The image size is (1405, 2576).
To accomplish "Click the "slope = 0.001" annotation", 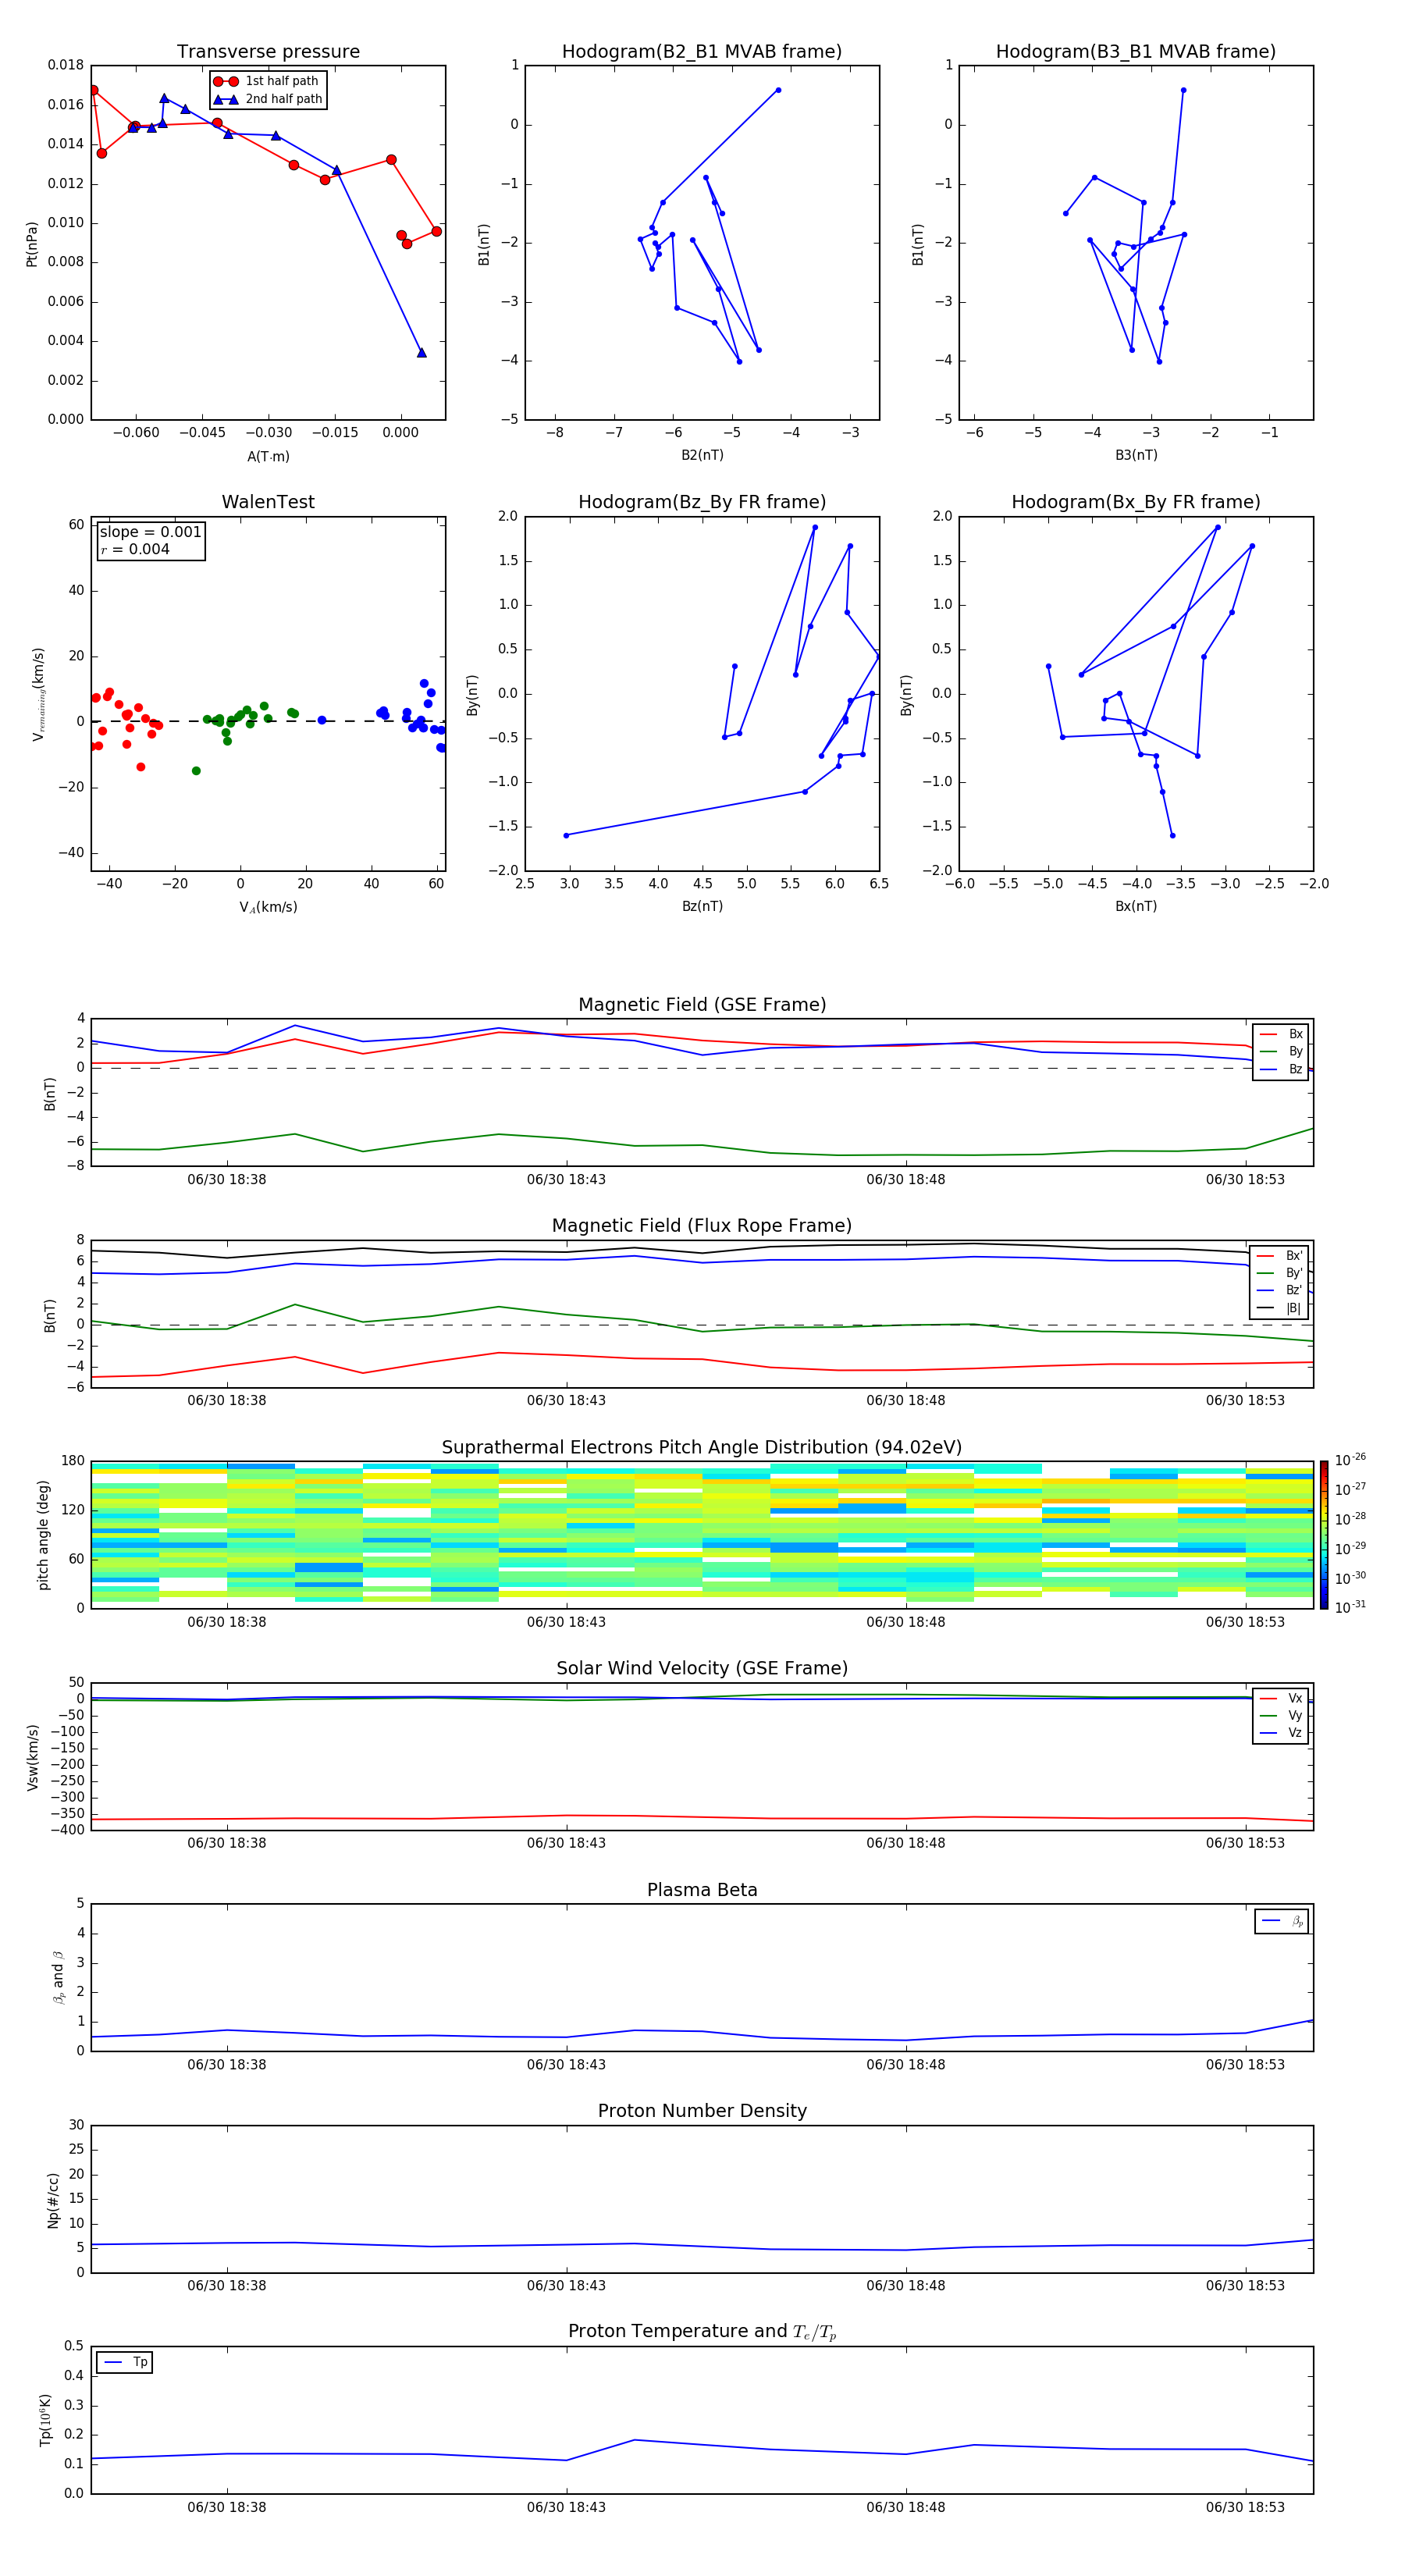I will [150, 532].
